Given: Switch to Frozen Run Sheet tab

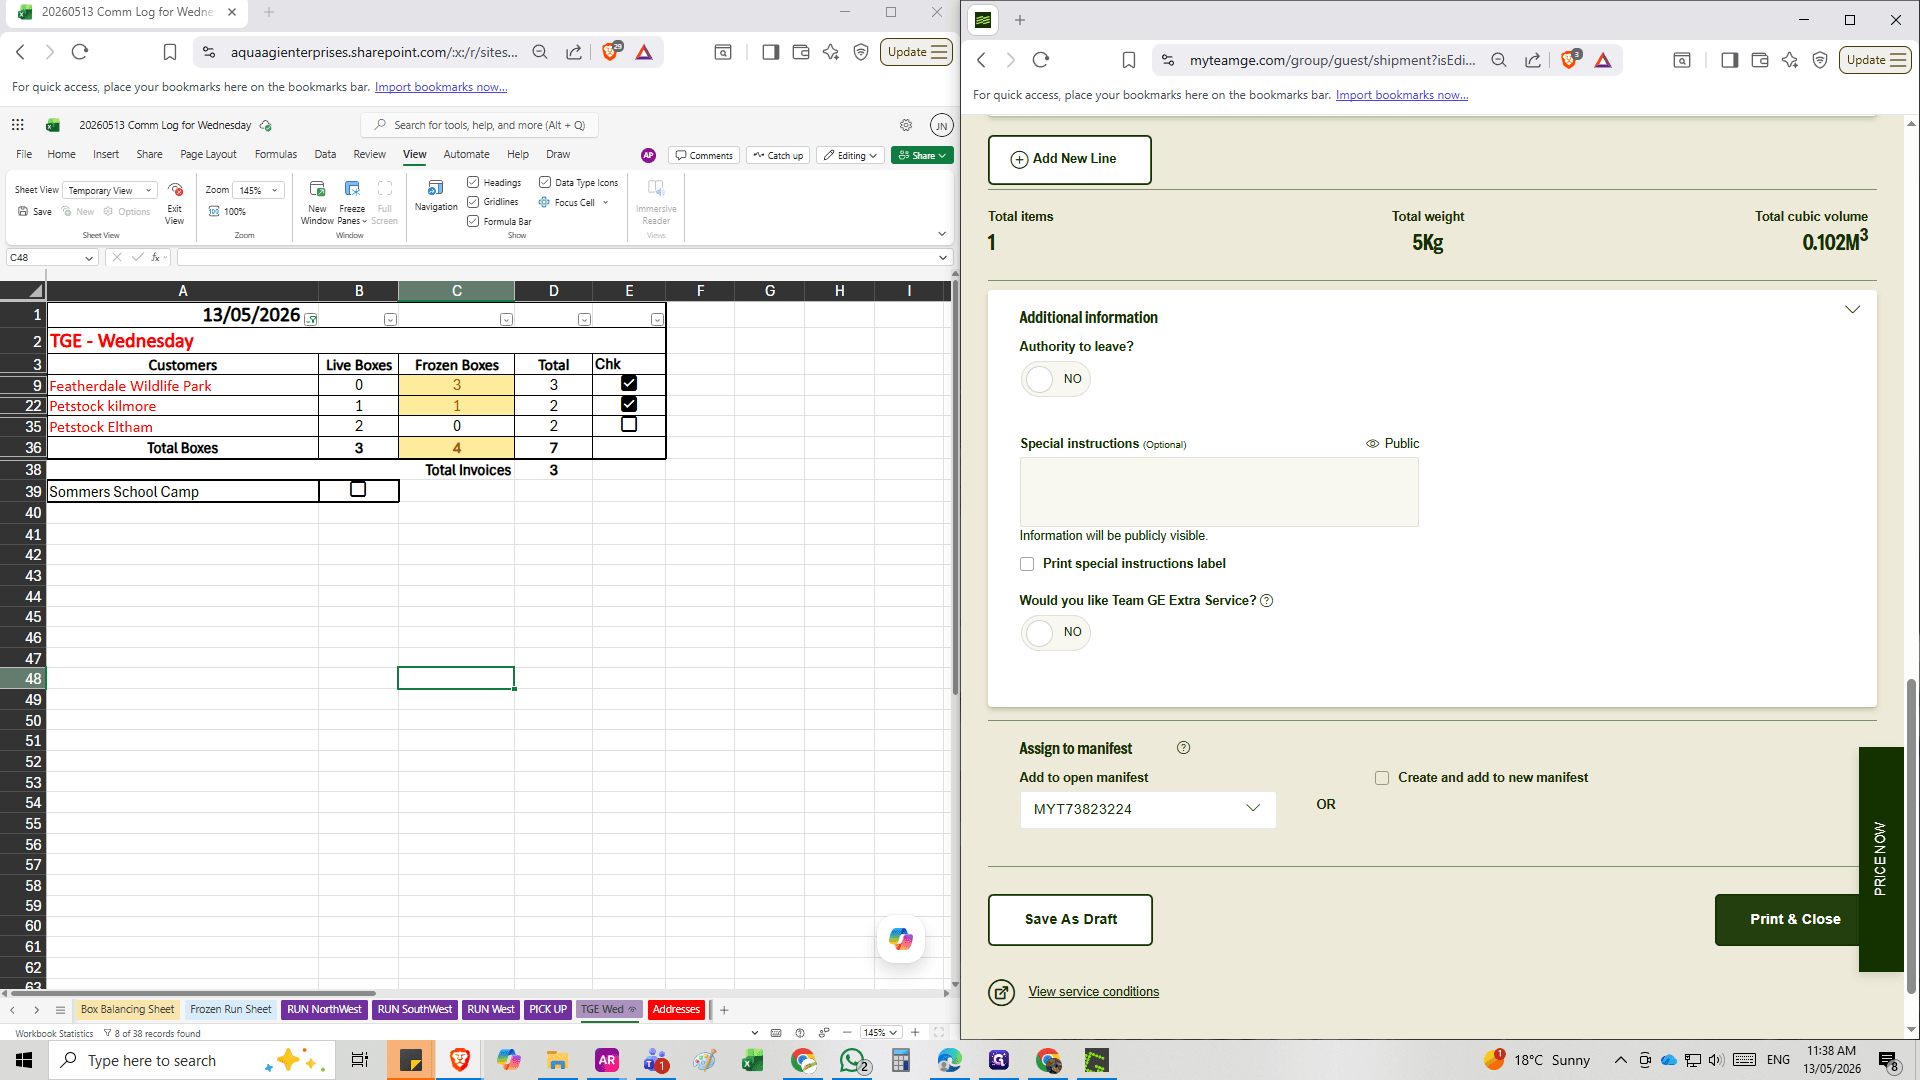Looking at the screenshot, I should tap(230, 1010).
